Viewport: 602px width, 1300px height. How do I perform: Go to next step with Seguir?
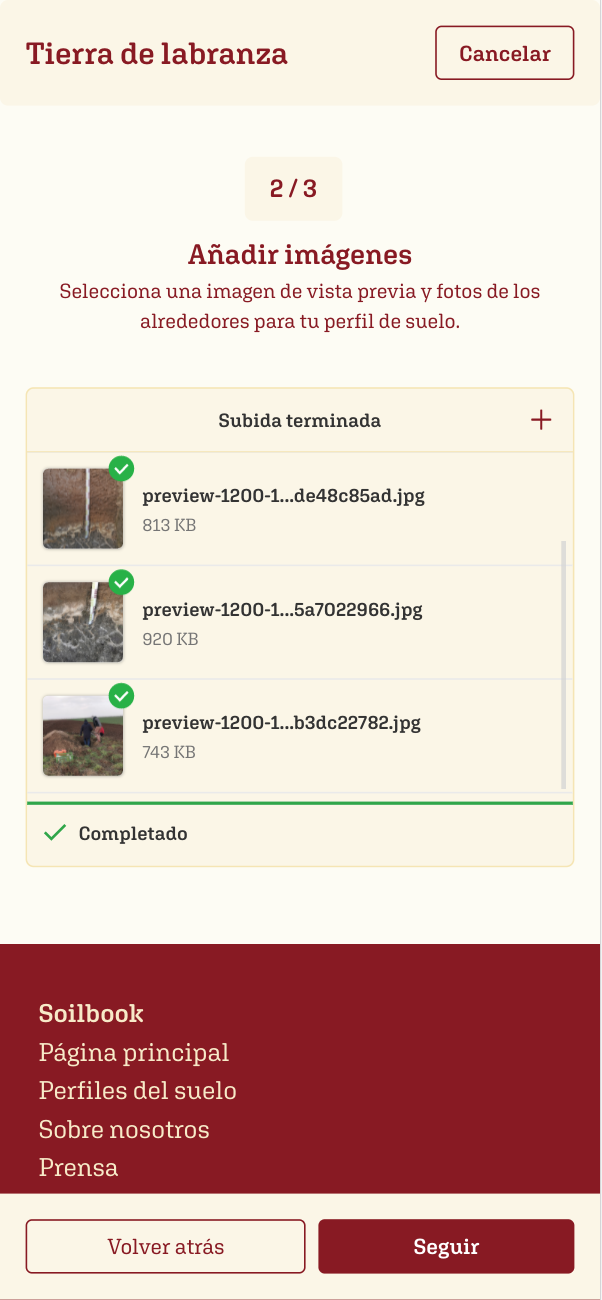446,1247
